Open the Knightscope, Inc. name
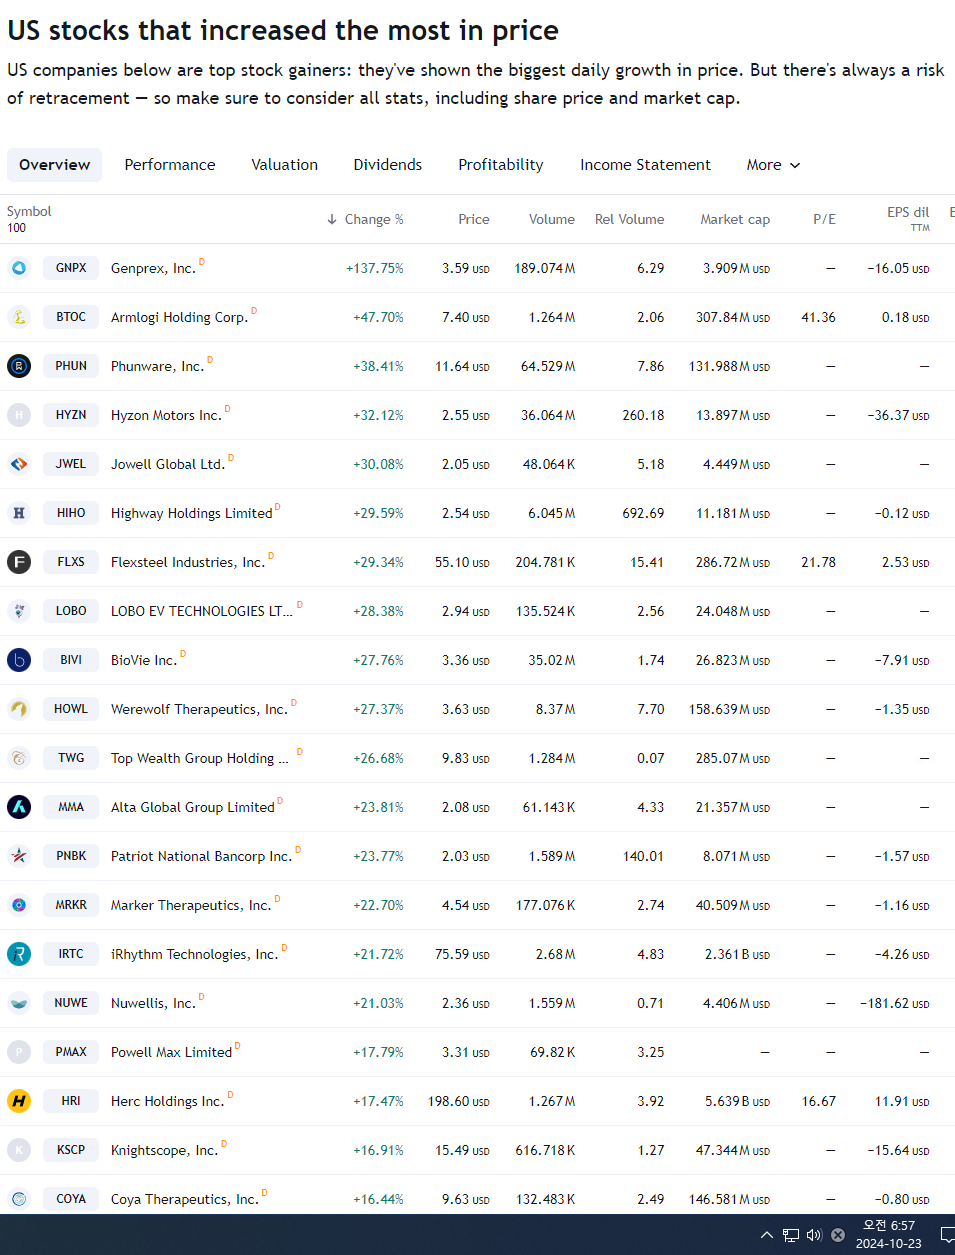Viewport: 955px width, 1255px height. (x=164, y=1150)
